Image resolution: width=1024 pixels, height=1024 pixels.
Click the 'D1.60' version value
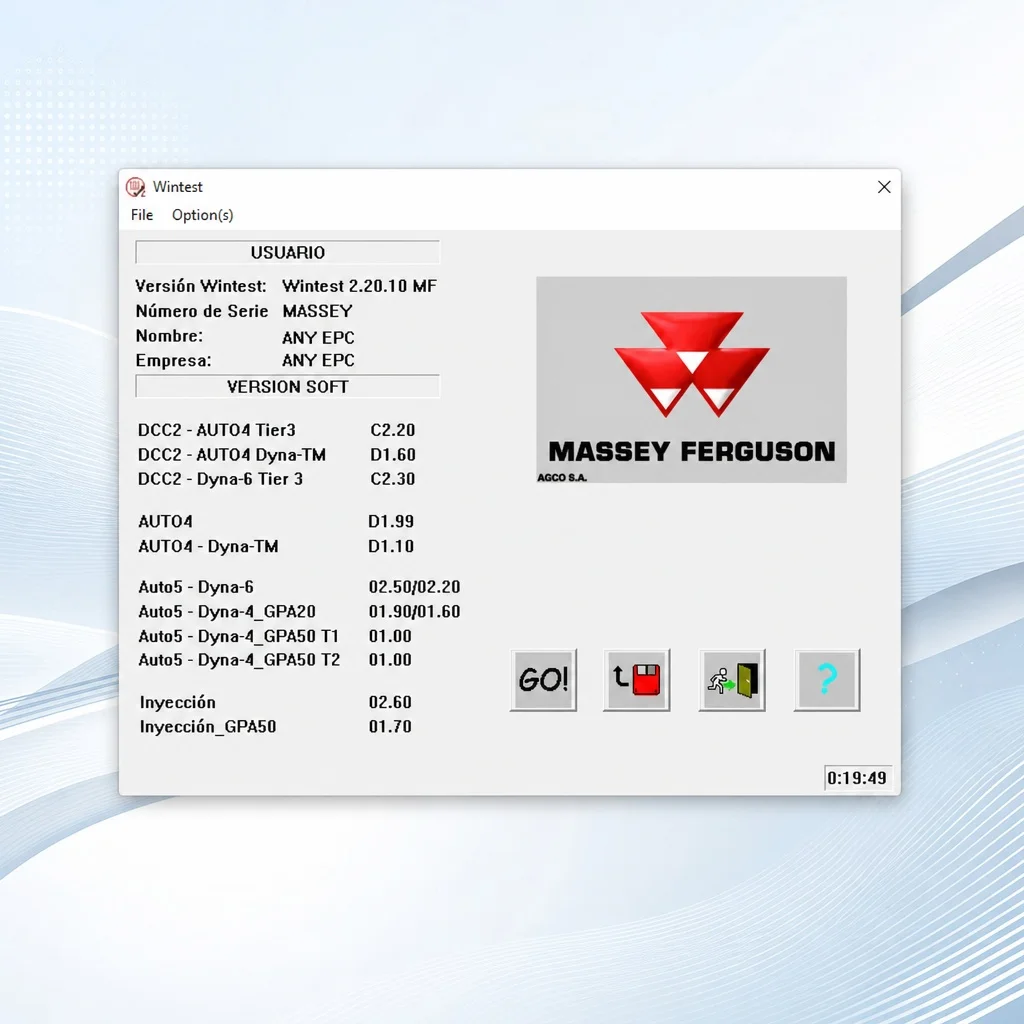tap(392, 455)
